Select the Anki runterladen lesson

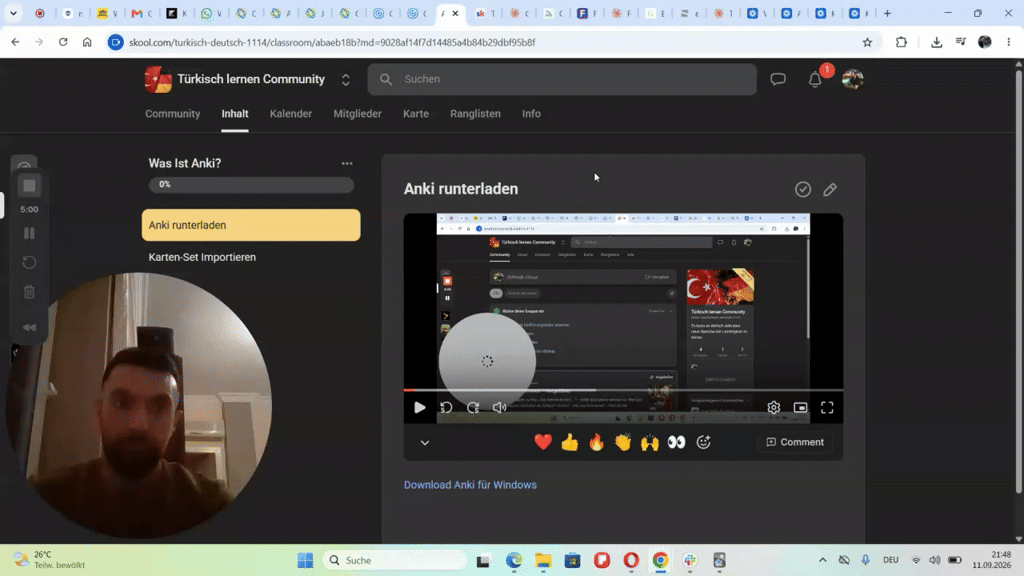[x=251, y=225]
